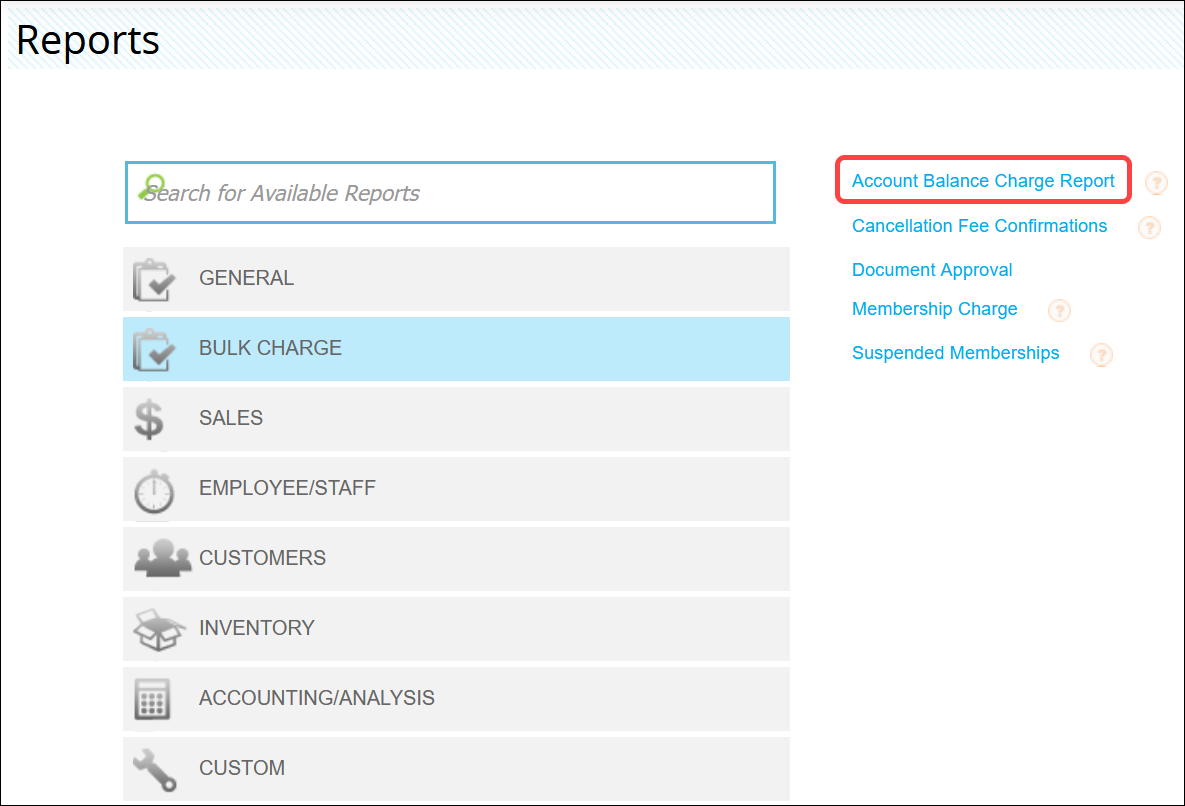Viewport: 1185px width, 806px height.
Task: Open the CUSTOM reports category
Action: pos(456,769)
